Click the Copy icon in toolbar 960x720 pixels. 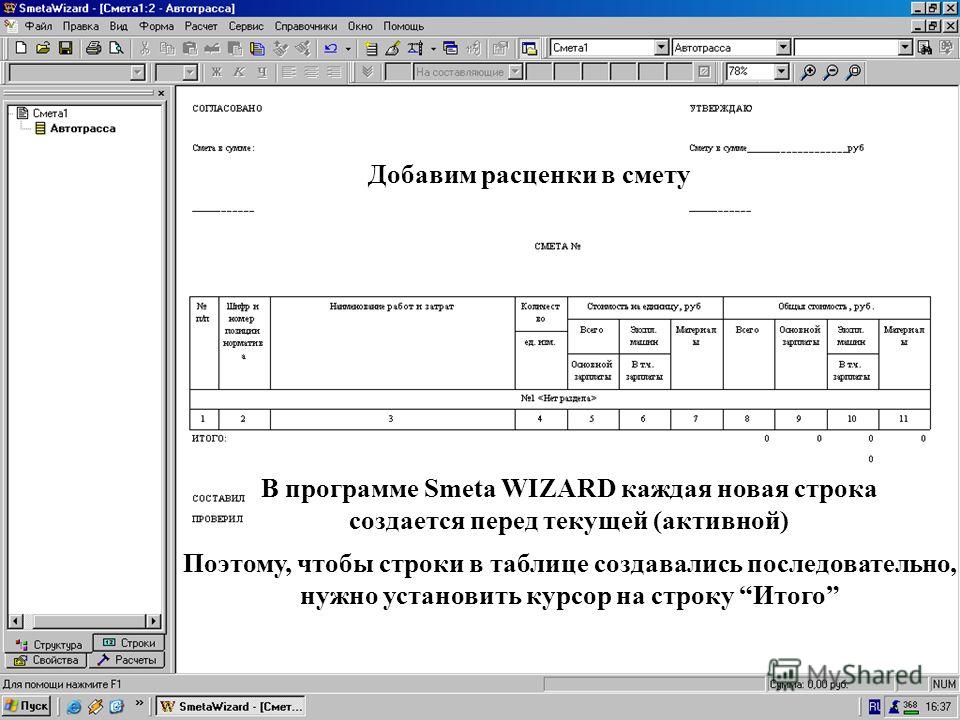coord(167,48)
